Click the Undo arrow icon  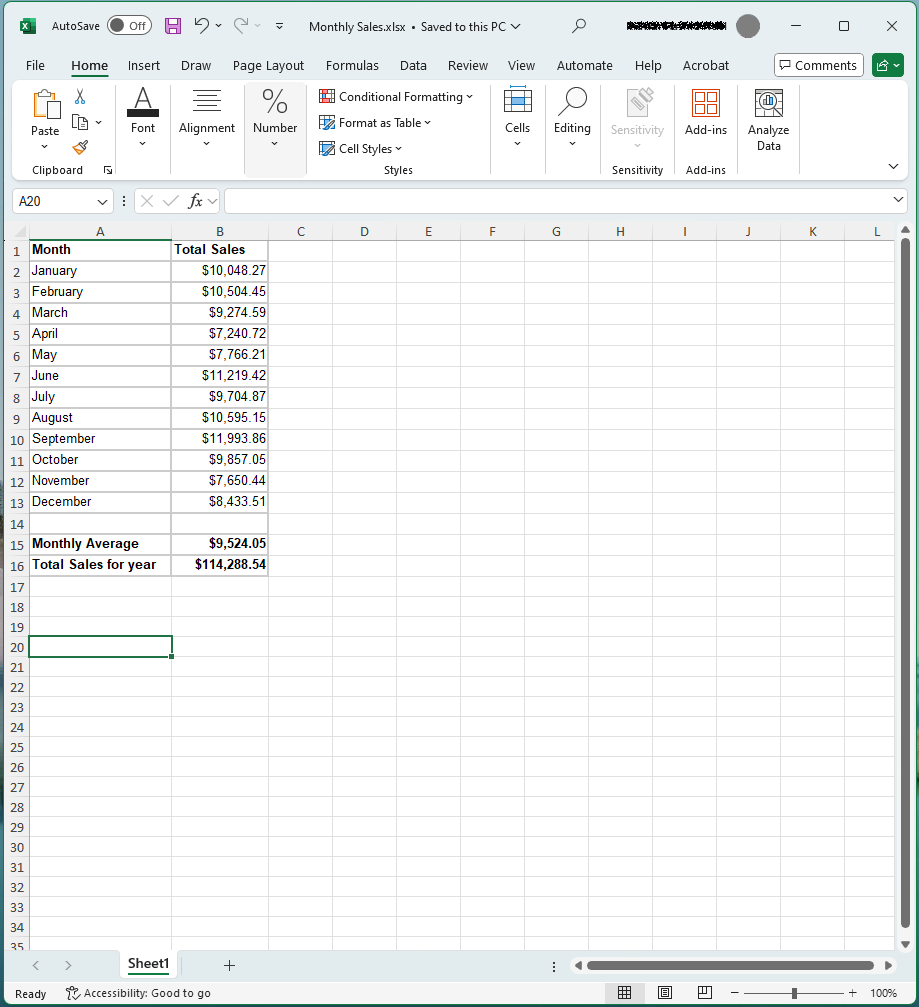203,26
